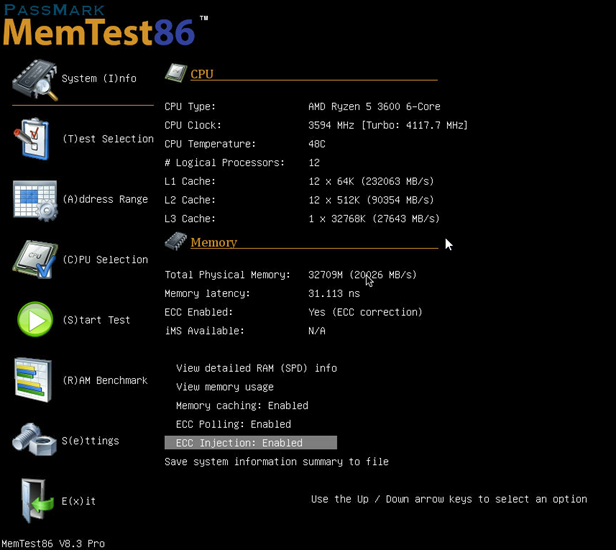Open the System Info chip icon
Viewport: 616px width, 550px height.
click(35, 80)
